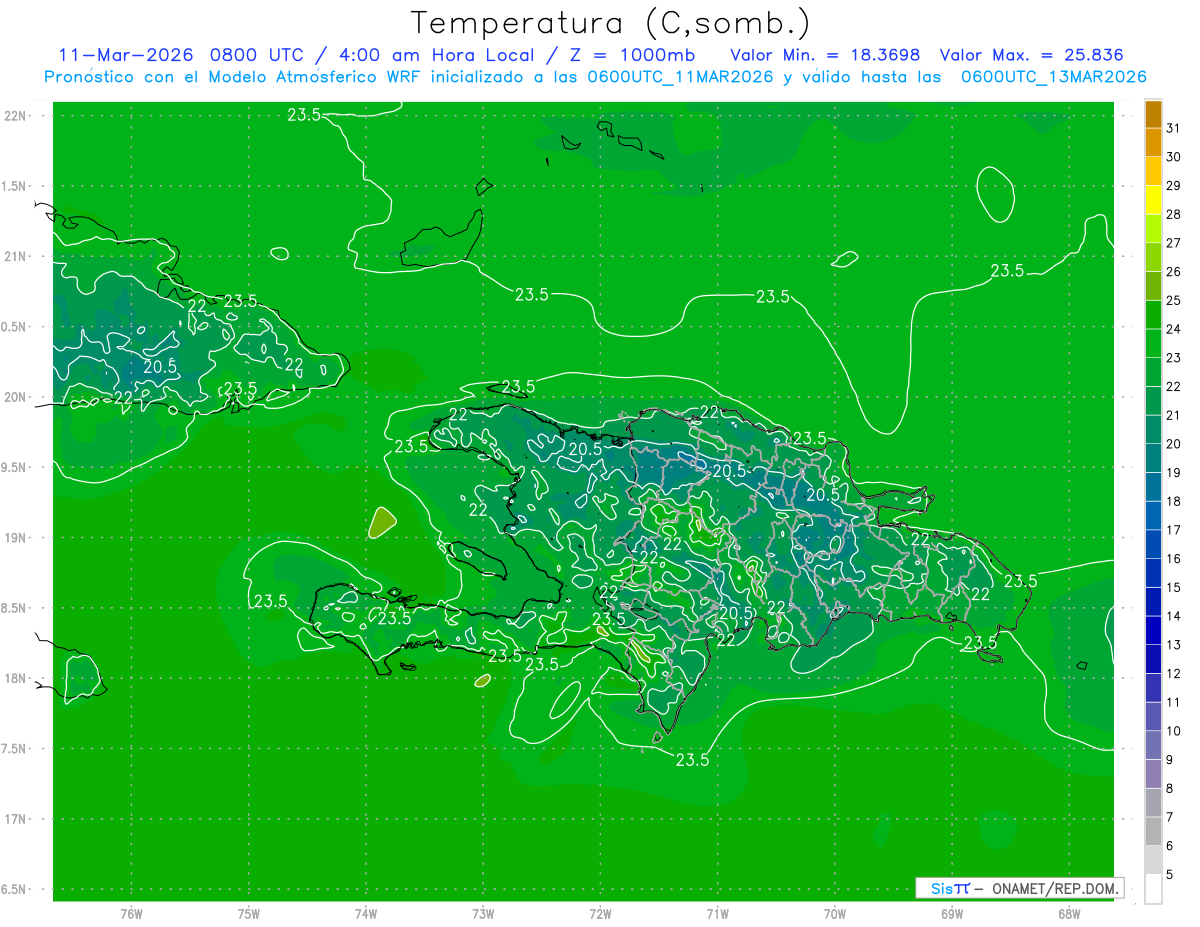The image size is (1200, 927).
Task: Click longitude axis label "68W"
Action: coord(1069,913)
